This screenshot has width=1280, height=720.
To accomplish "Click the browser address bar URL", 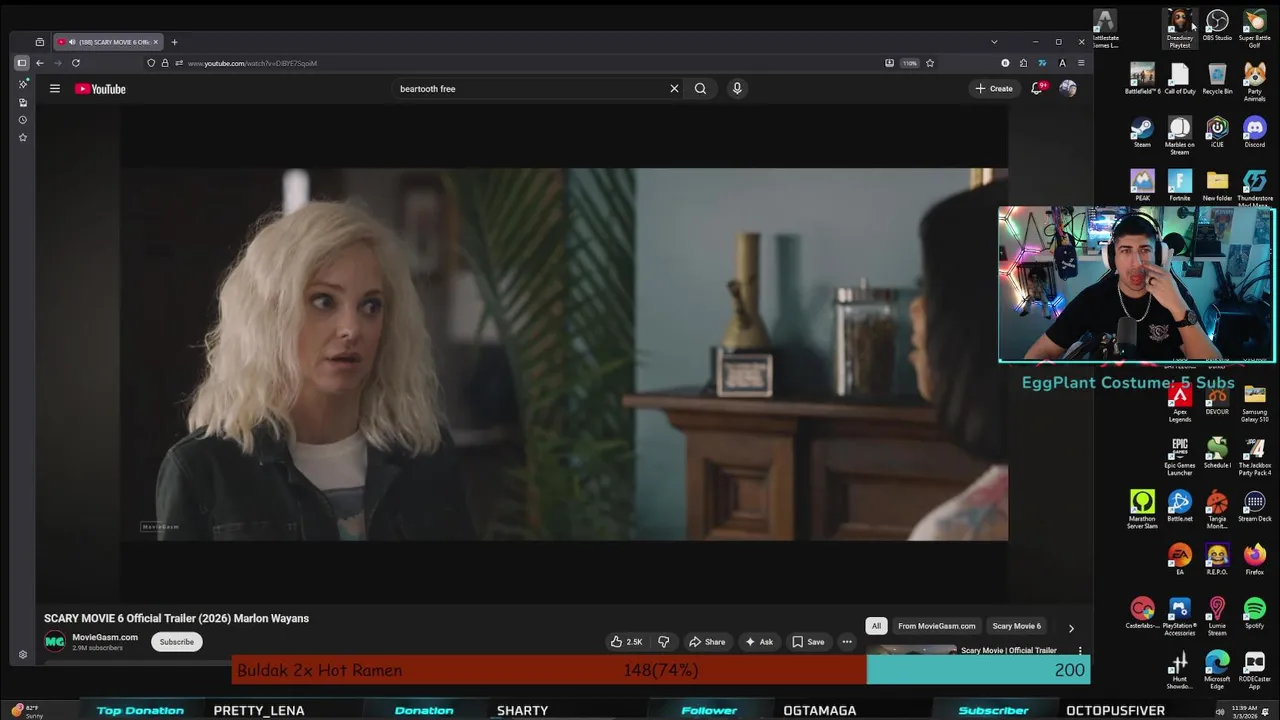I will (252, 63).
